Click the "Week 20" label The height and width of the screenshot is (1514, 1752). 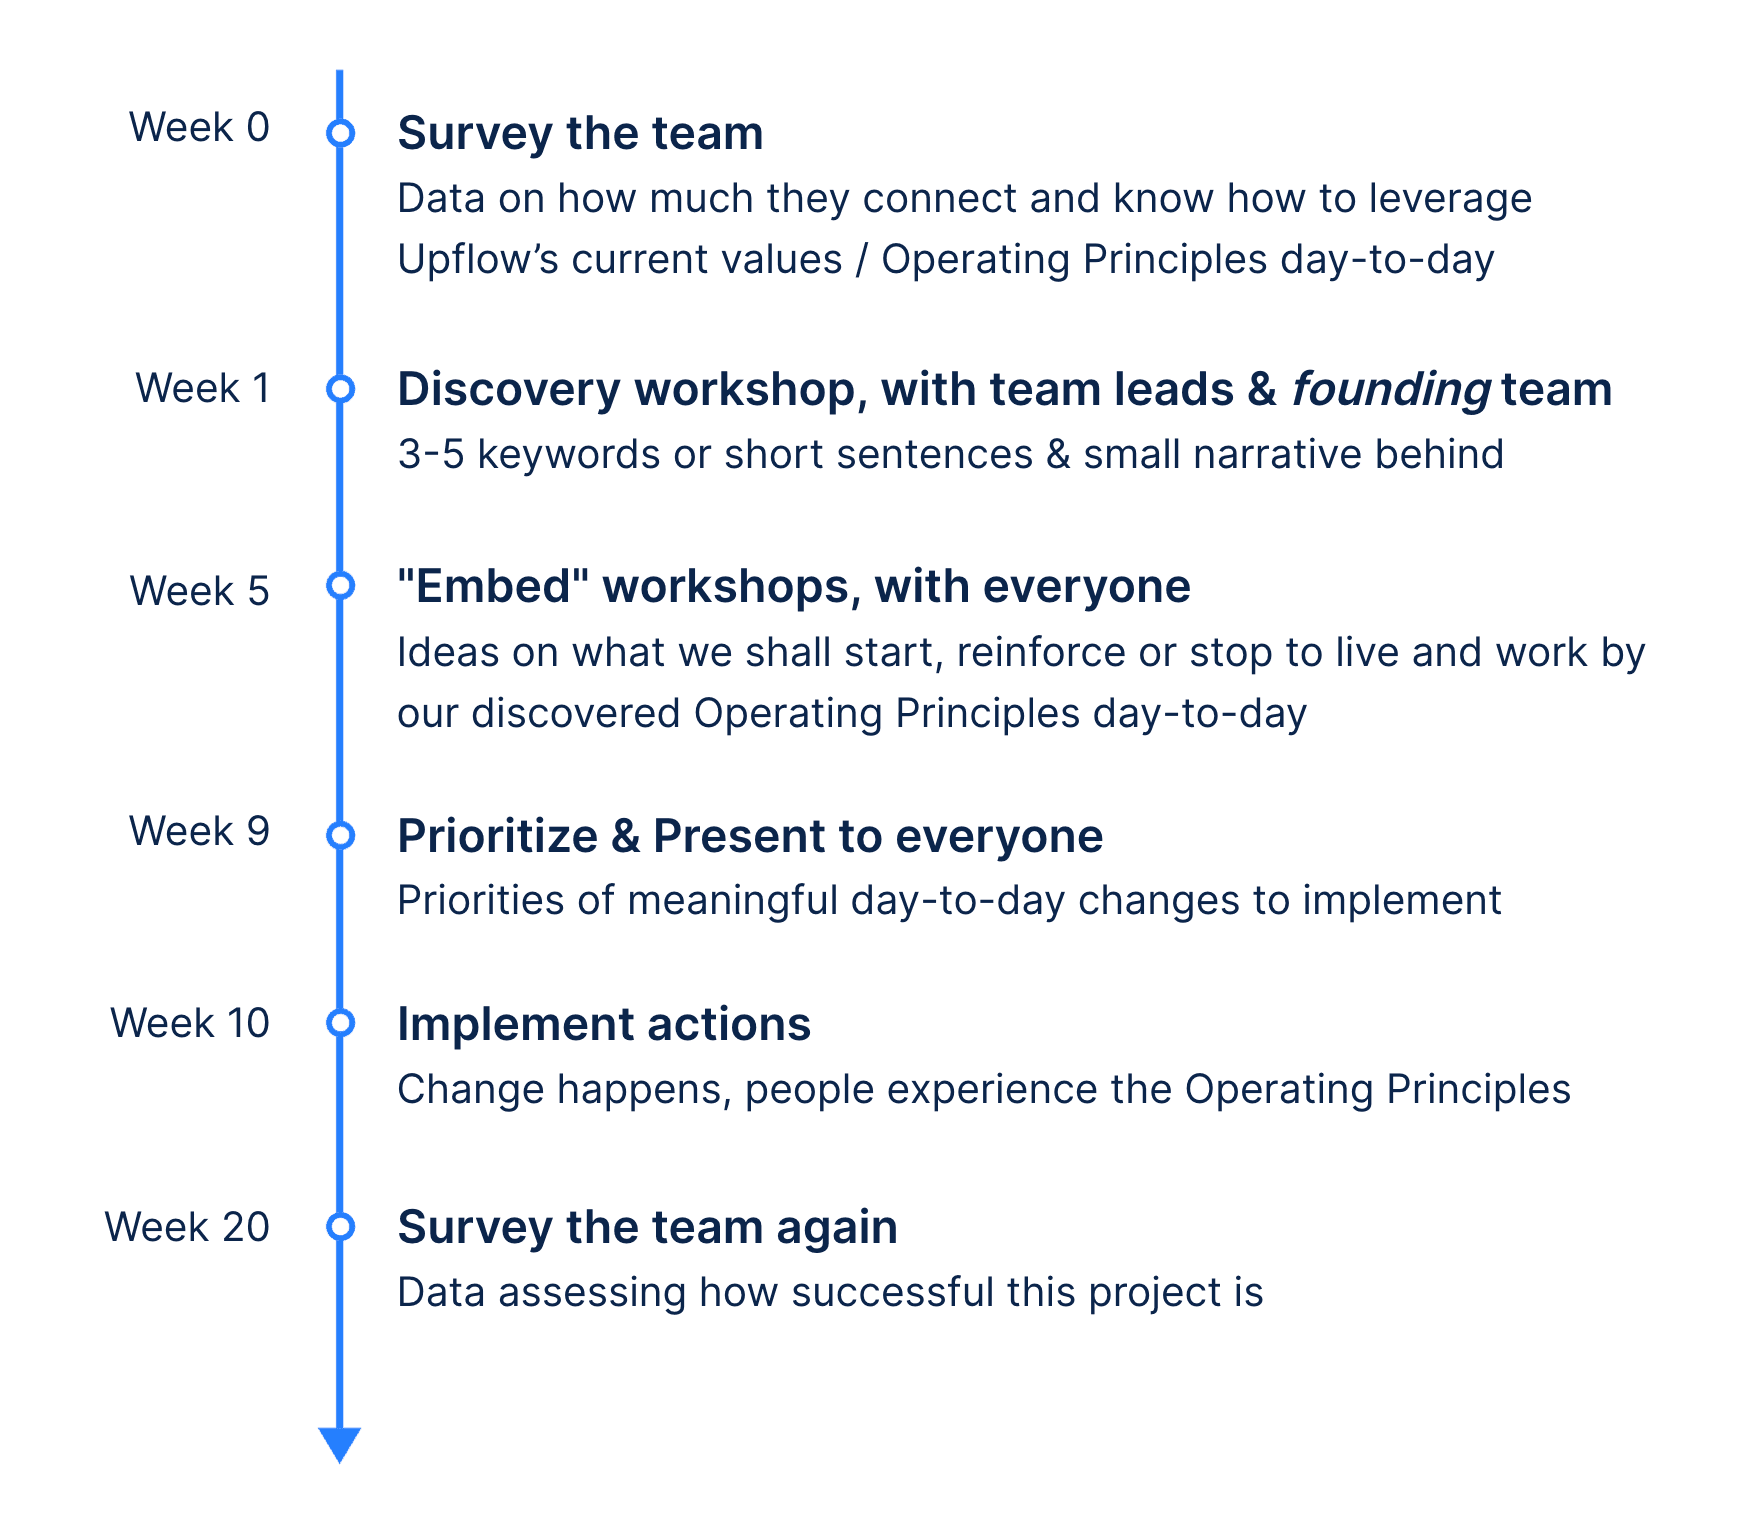tap(187, 1227)
